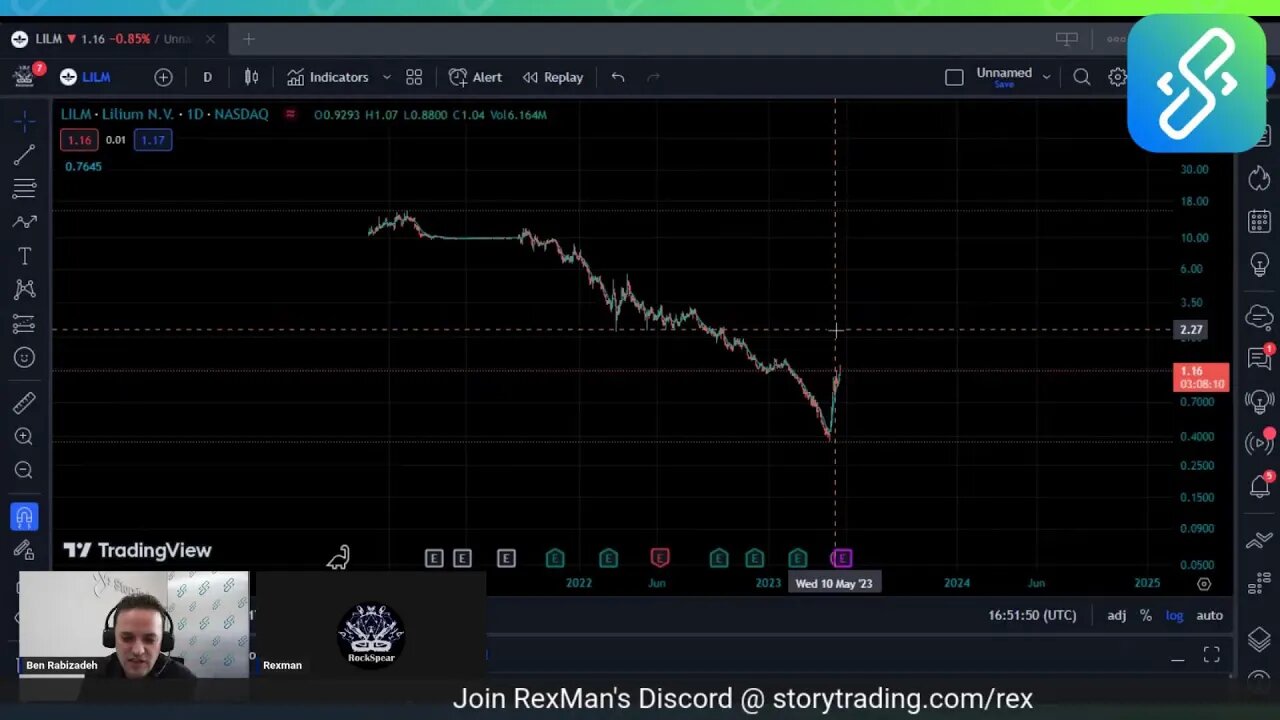Image resolution: width=1280 pixels, height=720 pixels.
Task: Click the 1.16 current price label
Action: (1201, 377)
